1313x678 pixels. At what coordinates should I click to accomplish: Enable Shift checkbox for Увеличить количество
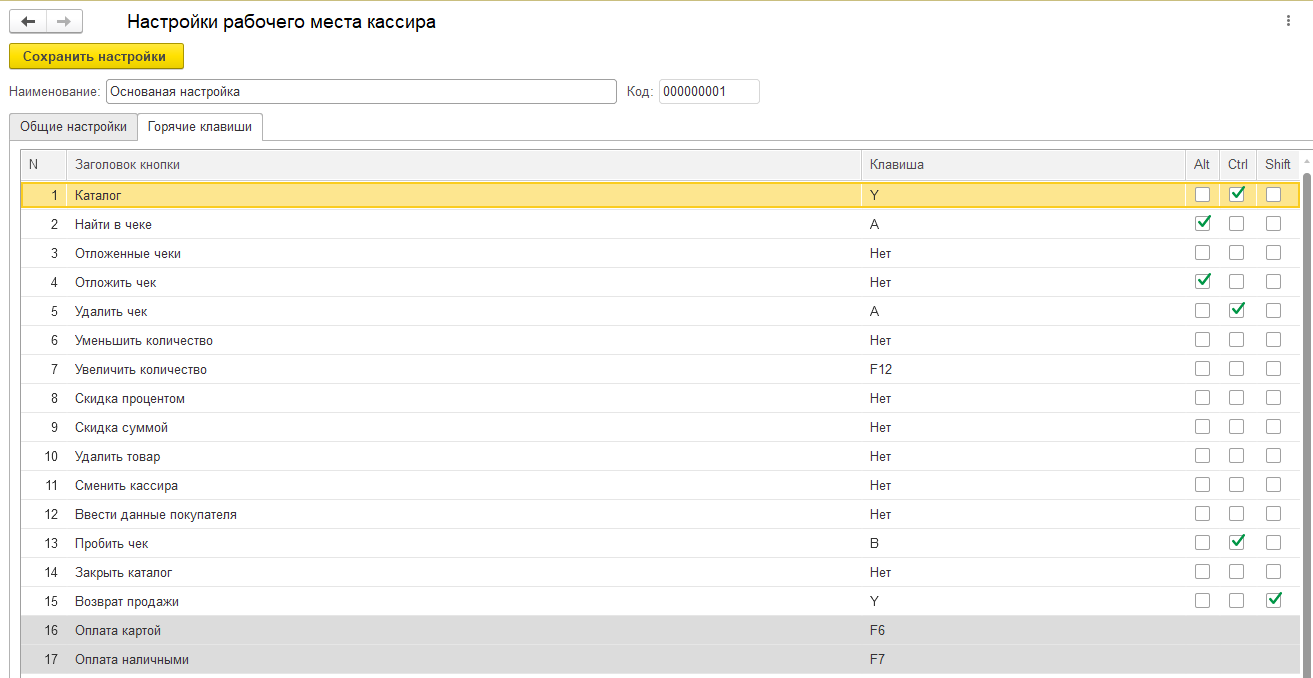coord(1273,369)
